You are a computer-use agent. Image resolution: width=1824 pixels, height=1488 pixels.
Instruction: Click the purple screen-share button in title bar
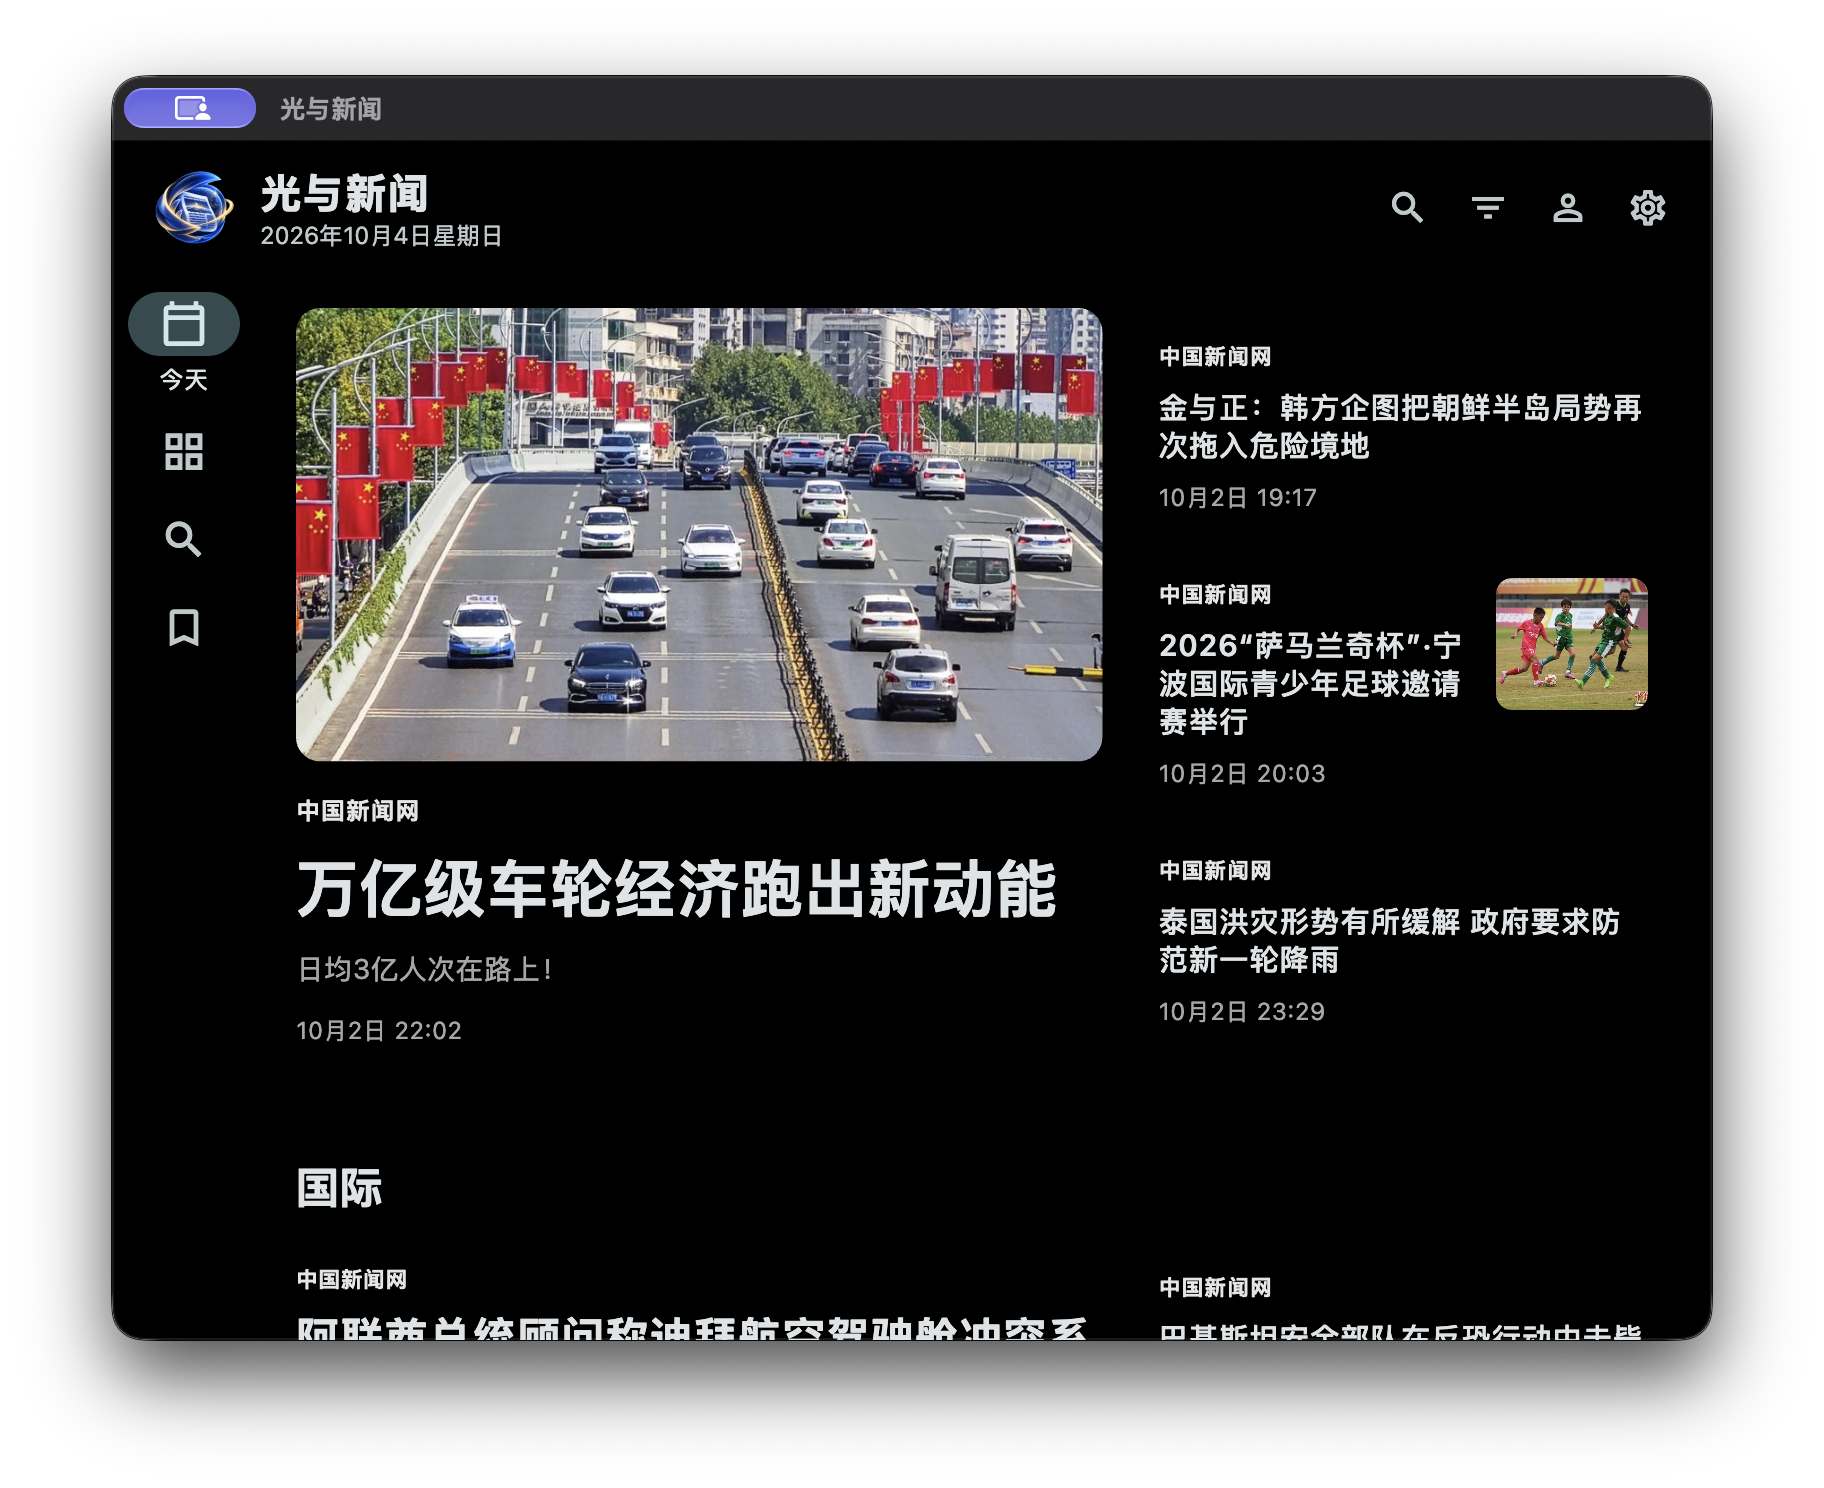(x=190, y=108)
